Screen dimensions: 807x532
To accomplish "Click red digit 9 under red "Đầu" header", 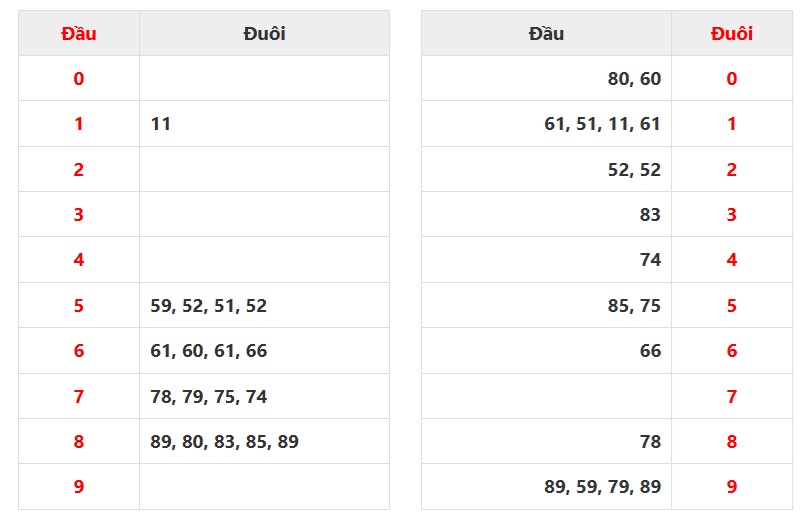I will (x=79, y=487).
